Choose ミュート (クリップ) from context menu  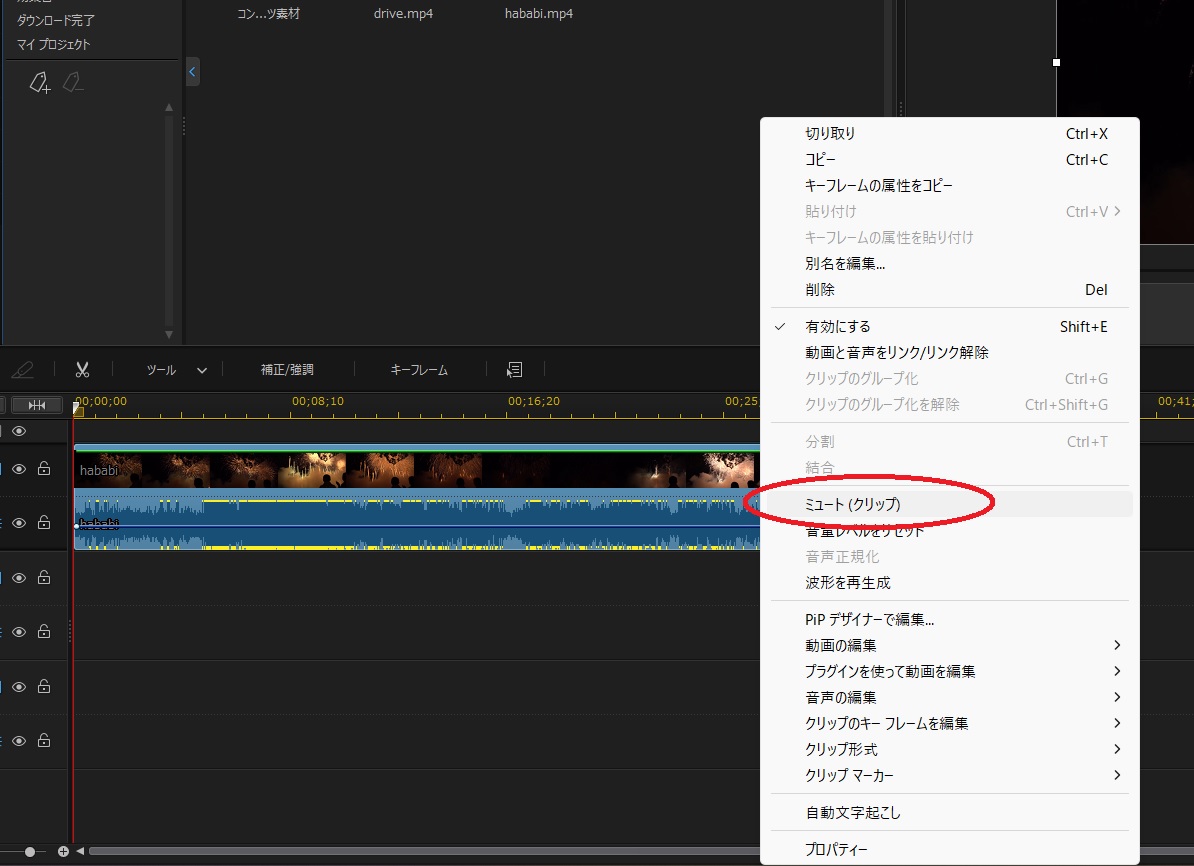tap(950, 504)
